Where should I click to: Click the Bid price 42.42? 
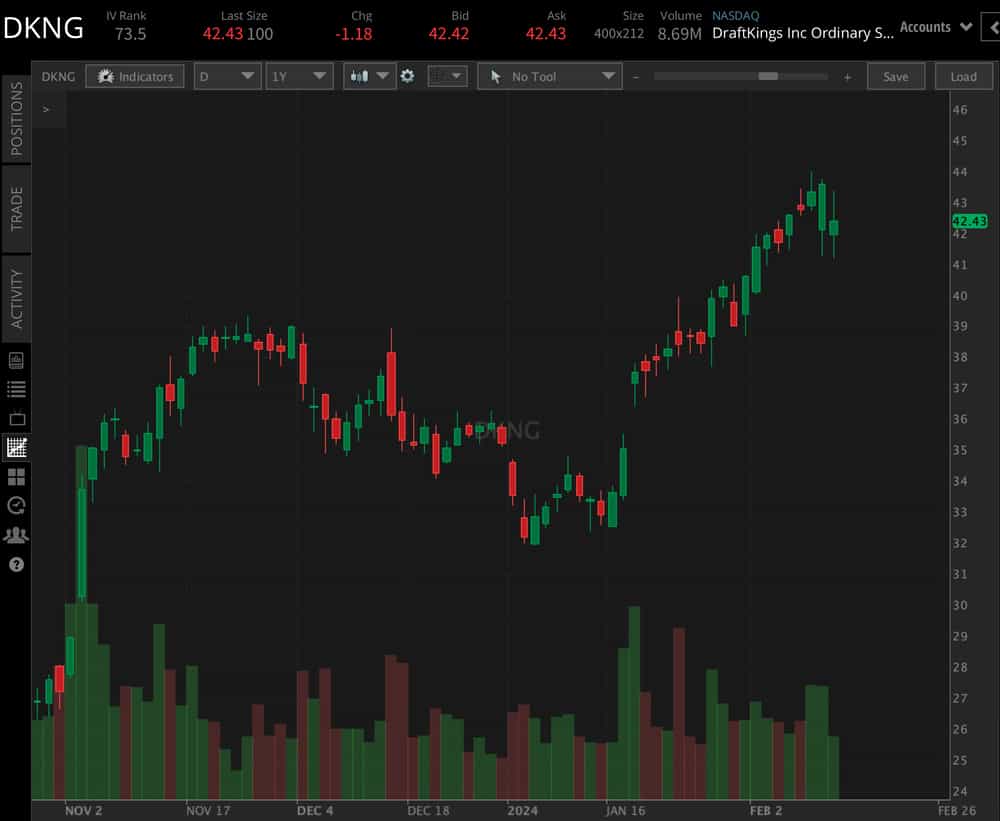448,34
